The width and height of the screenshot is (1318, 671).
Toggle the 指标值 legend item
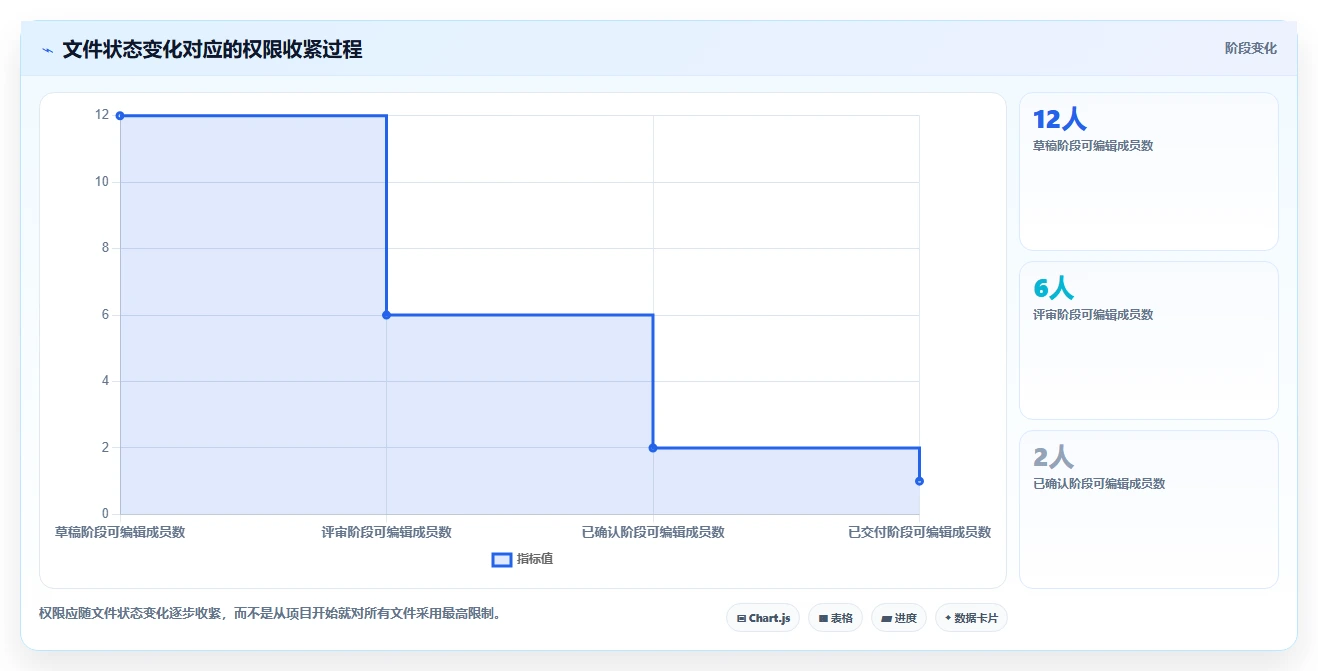coord(522,559)
